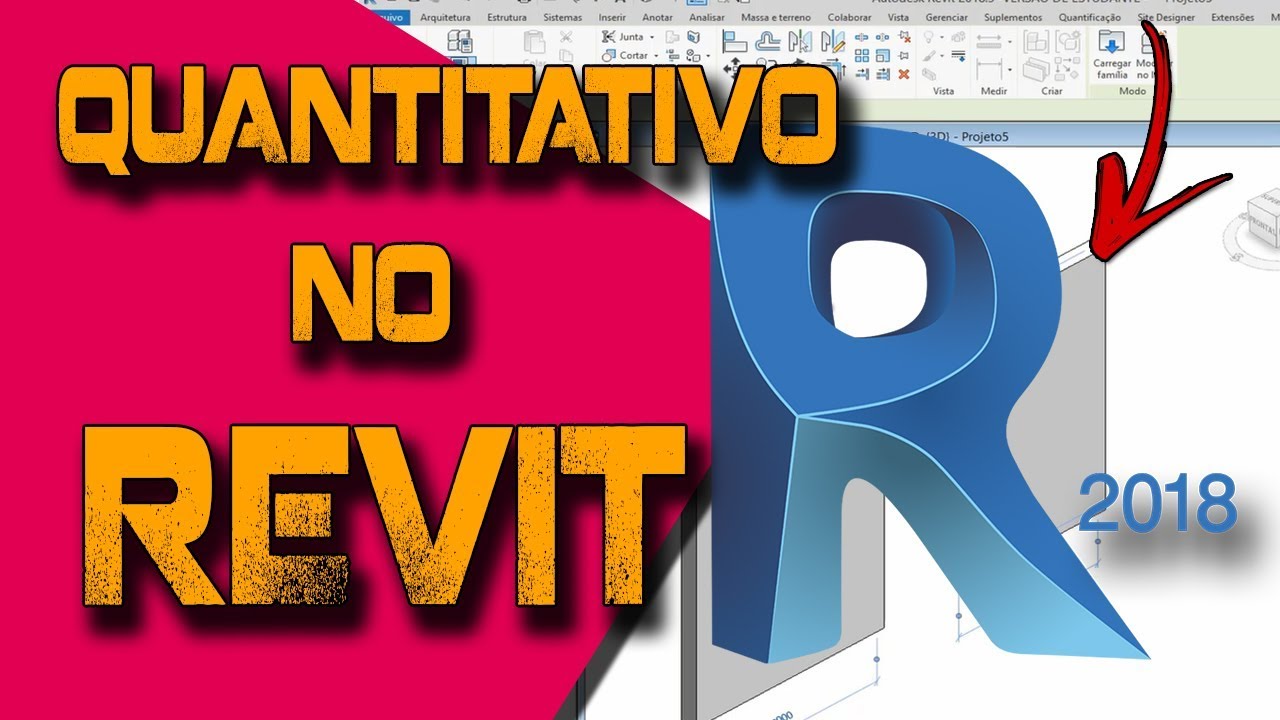
Task: Select Mirror pick axis tool
Action: (800, 42)
